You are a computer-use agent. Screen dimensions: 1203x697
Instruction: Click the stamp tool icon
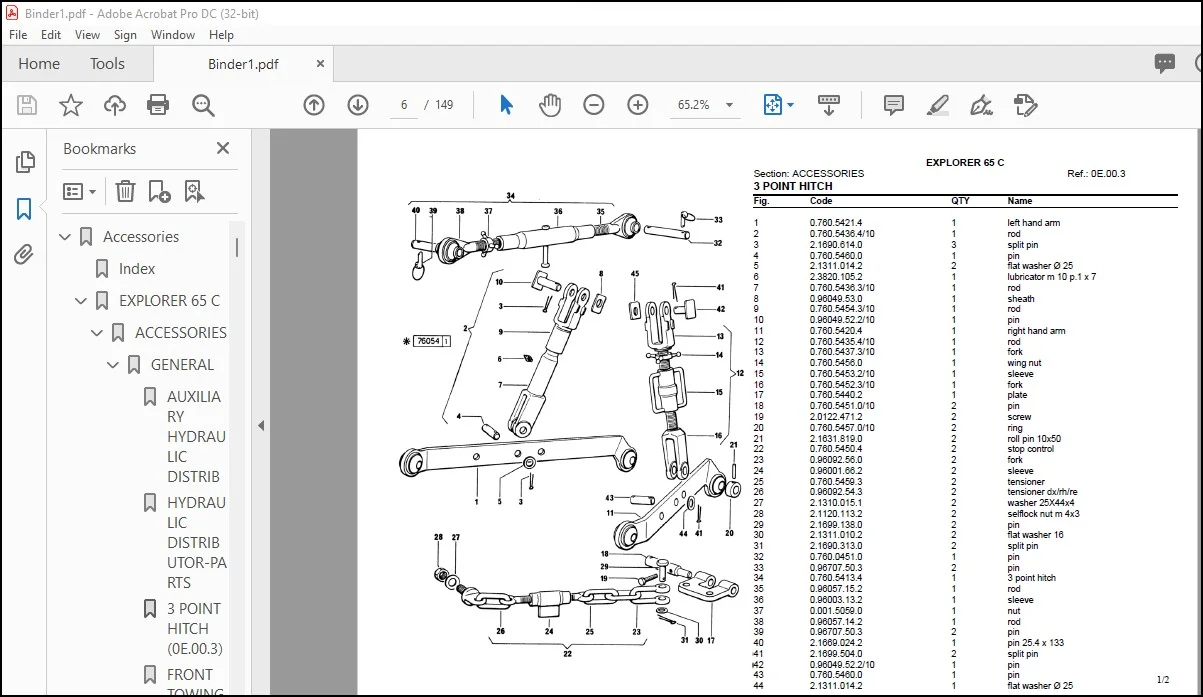click(x=1025, y=105)
